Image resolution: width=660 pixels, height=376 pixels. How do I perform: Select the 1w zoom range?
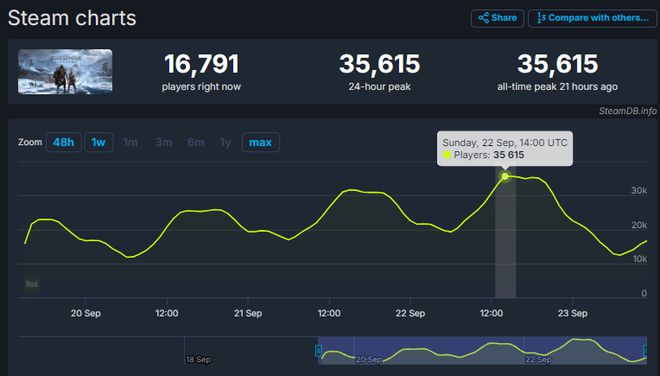point(98,142)
